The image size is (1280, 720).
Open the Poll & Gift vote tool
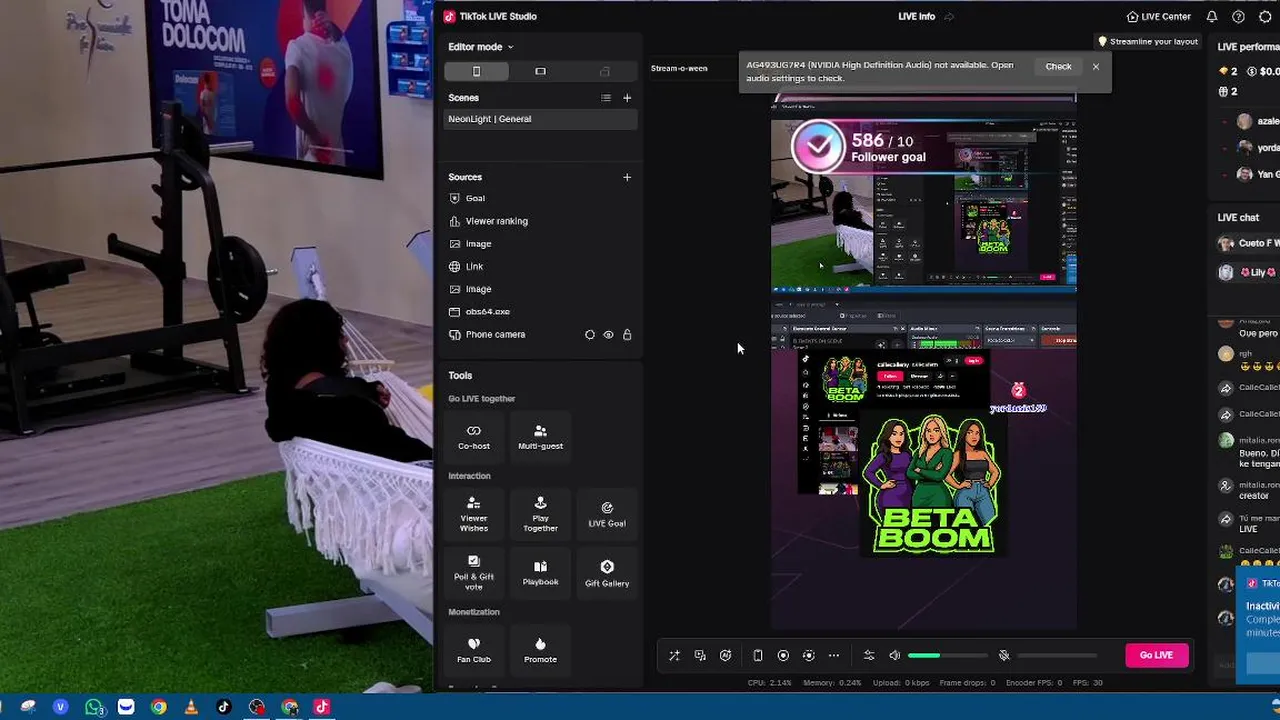[x=474, y=572]
